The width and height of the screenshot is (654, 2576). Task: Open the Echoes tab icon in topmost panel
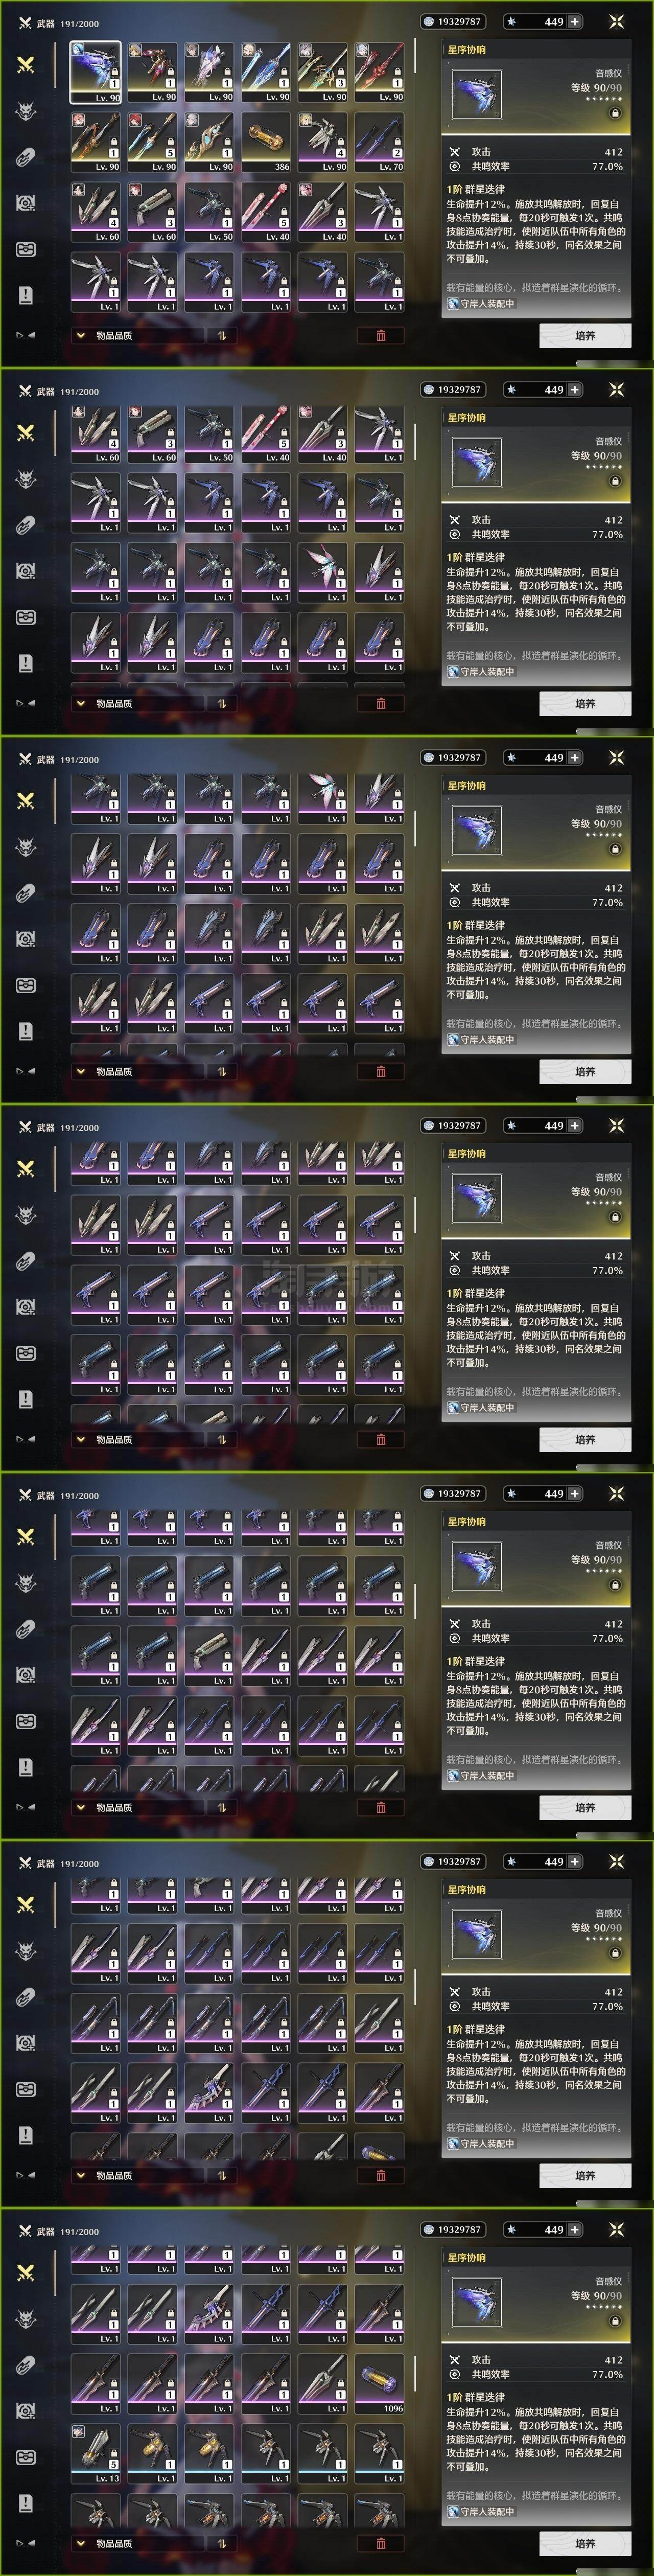click(x=26, y=110)
